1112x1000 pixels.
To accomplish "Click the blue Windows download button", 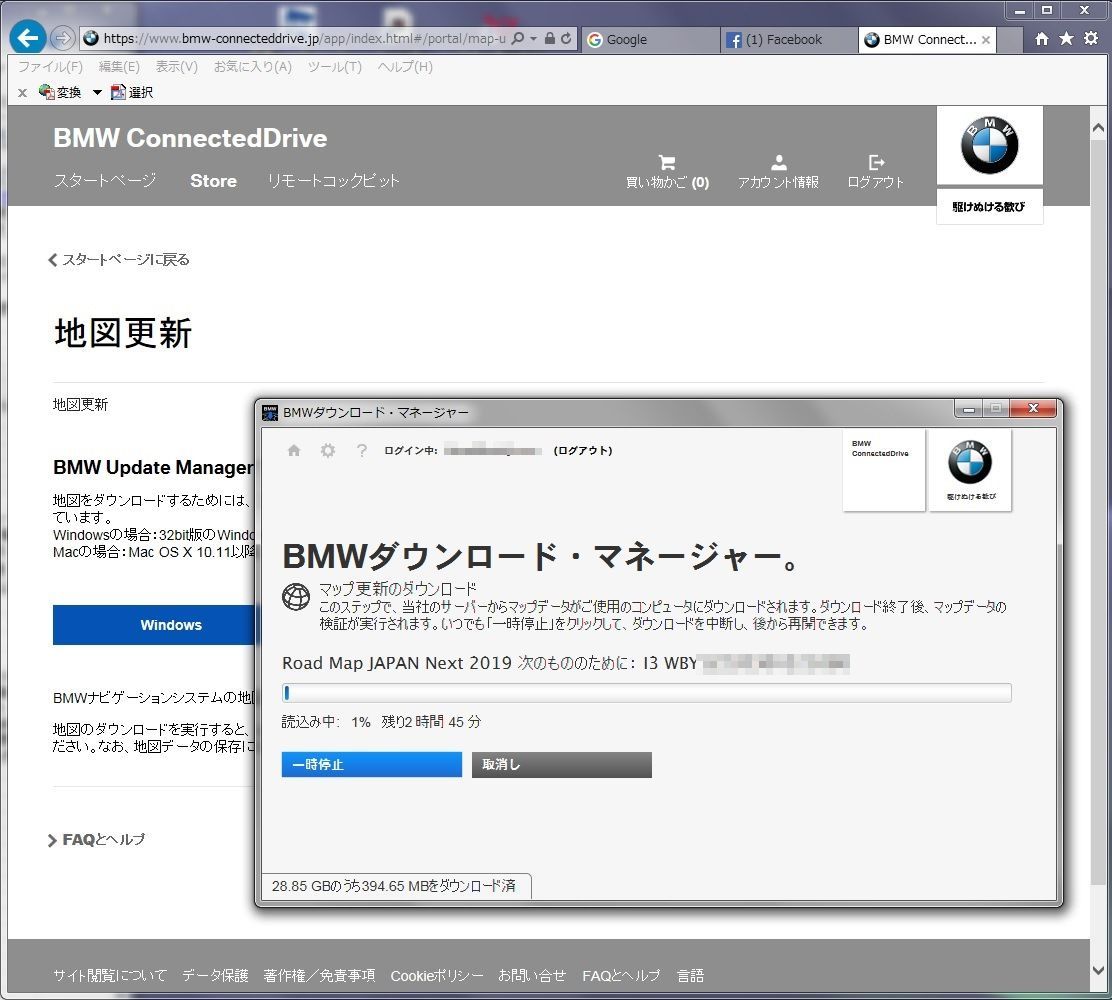I will coord(155,625).
